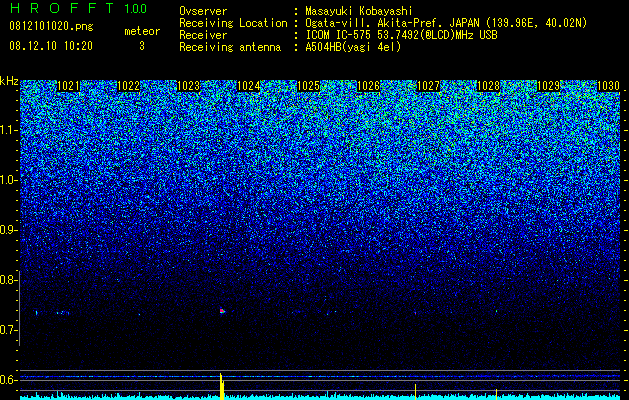The width and height of the screenshot is (629, 400).
Task: Click the meteor count value 3
Action: click(x=142, y=46)
